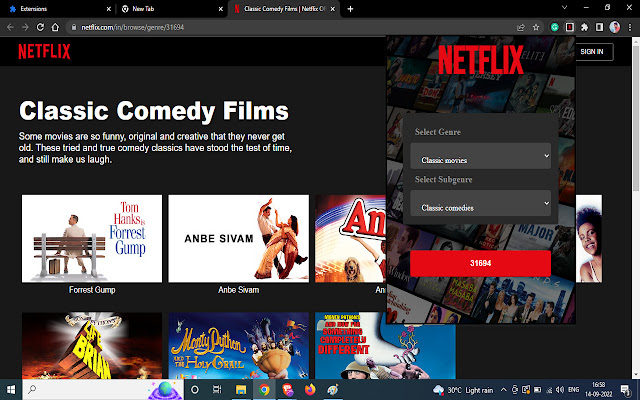Click the red 31694 genre code button
The height and width of the screenshot is (400, 640).
[x=480, y=263]
